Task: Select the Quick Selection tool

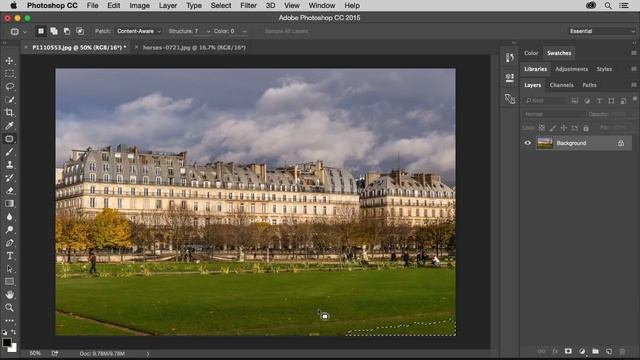Action: point(9,100)
